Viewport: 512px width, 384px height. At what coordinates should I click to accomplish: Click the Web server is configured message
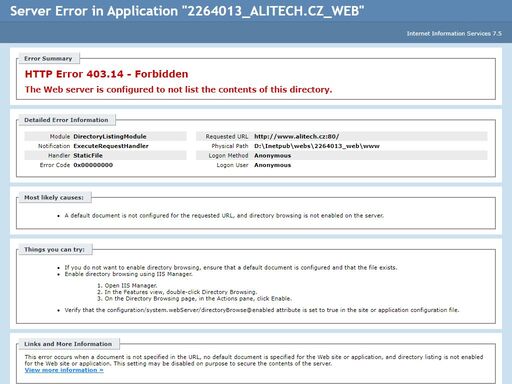coord(178,89)
